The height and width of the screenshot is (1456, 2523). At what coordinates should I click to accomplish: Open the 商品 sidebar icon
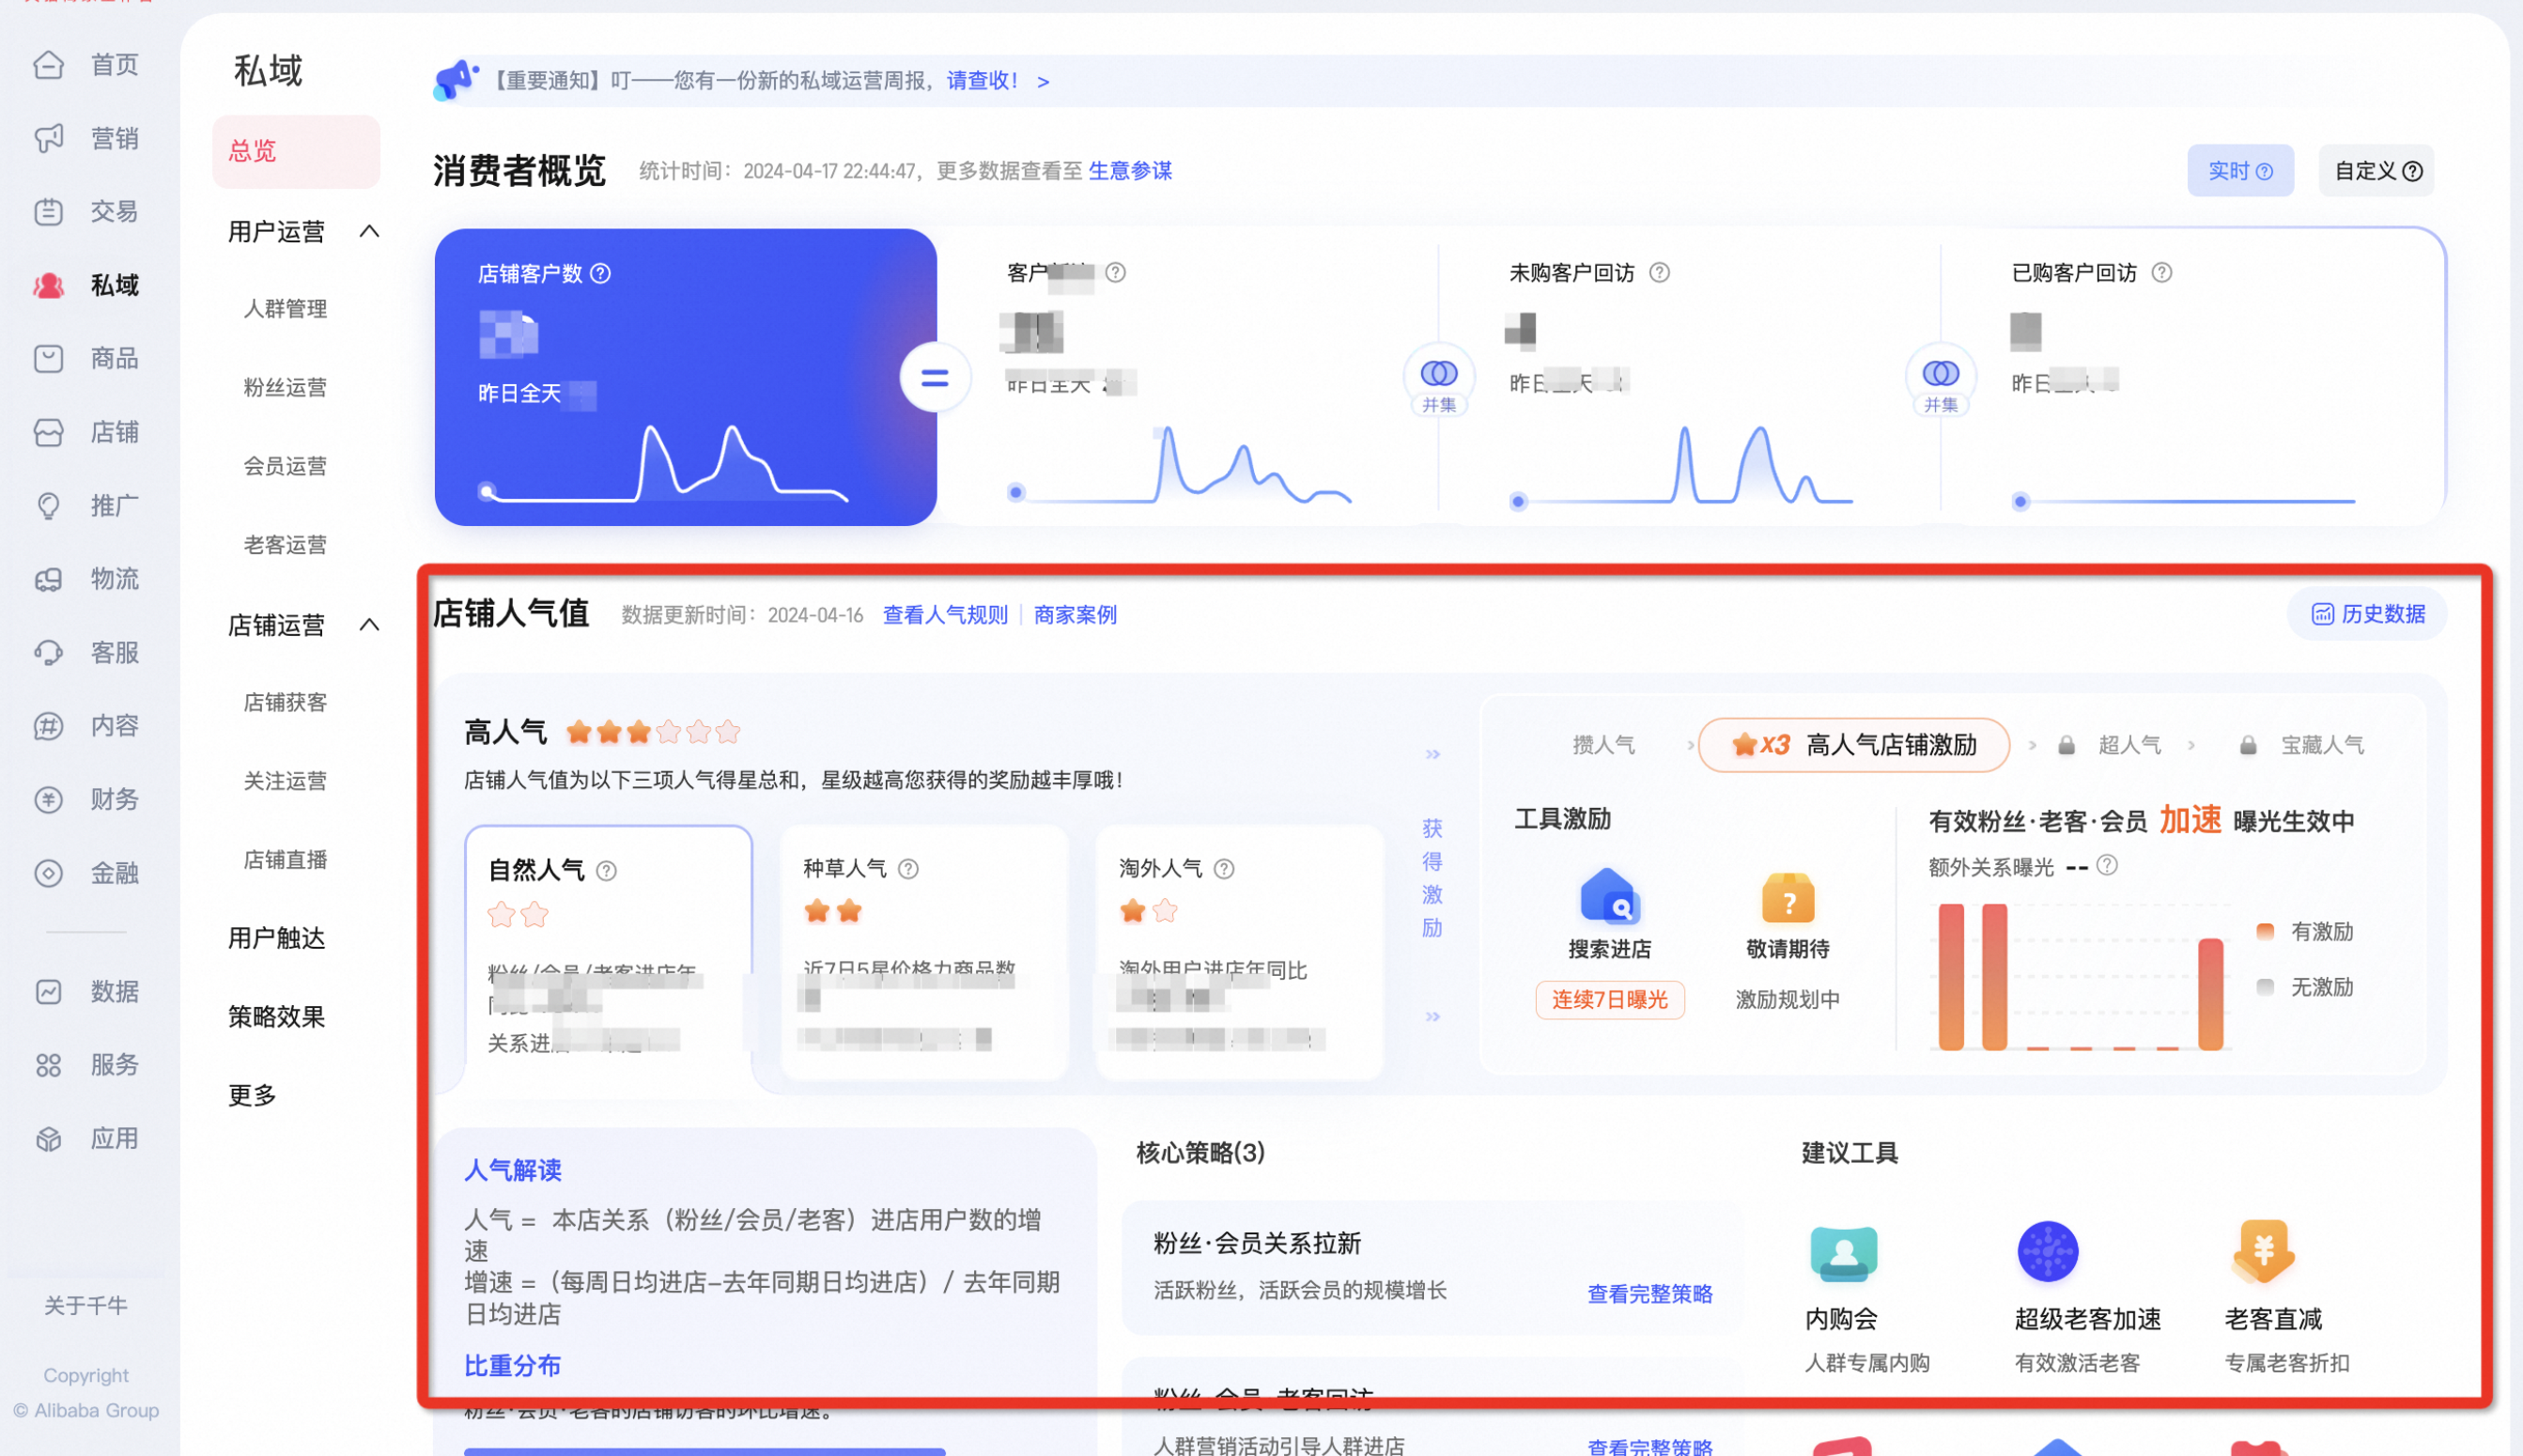pyautogui.click(x=48, y=359)
